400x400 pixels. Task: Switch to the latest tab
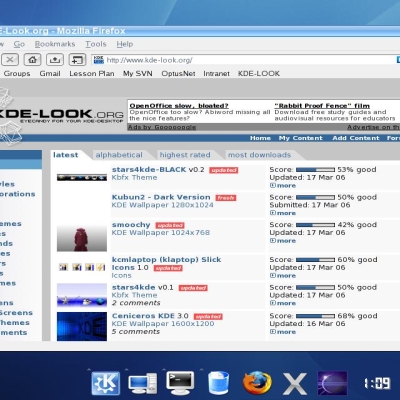coord(66,155)
